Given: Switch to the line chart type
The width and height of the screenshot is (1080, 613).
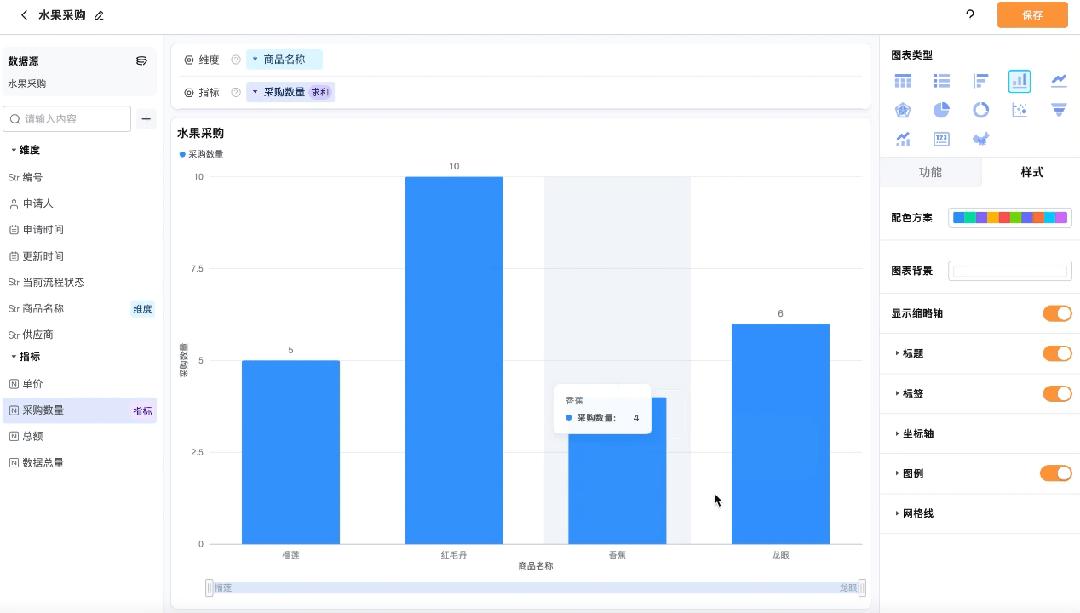Looking at the screenshot, I should [x=1058, y=80].
